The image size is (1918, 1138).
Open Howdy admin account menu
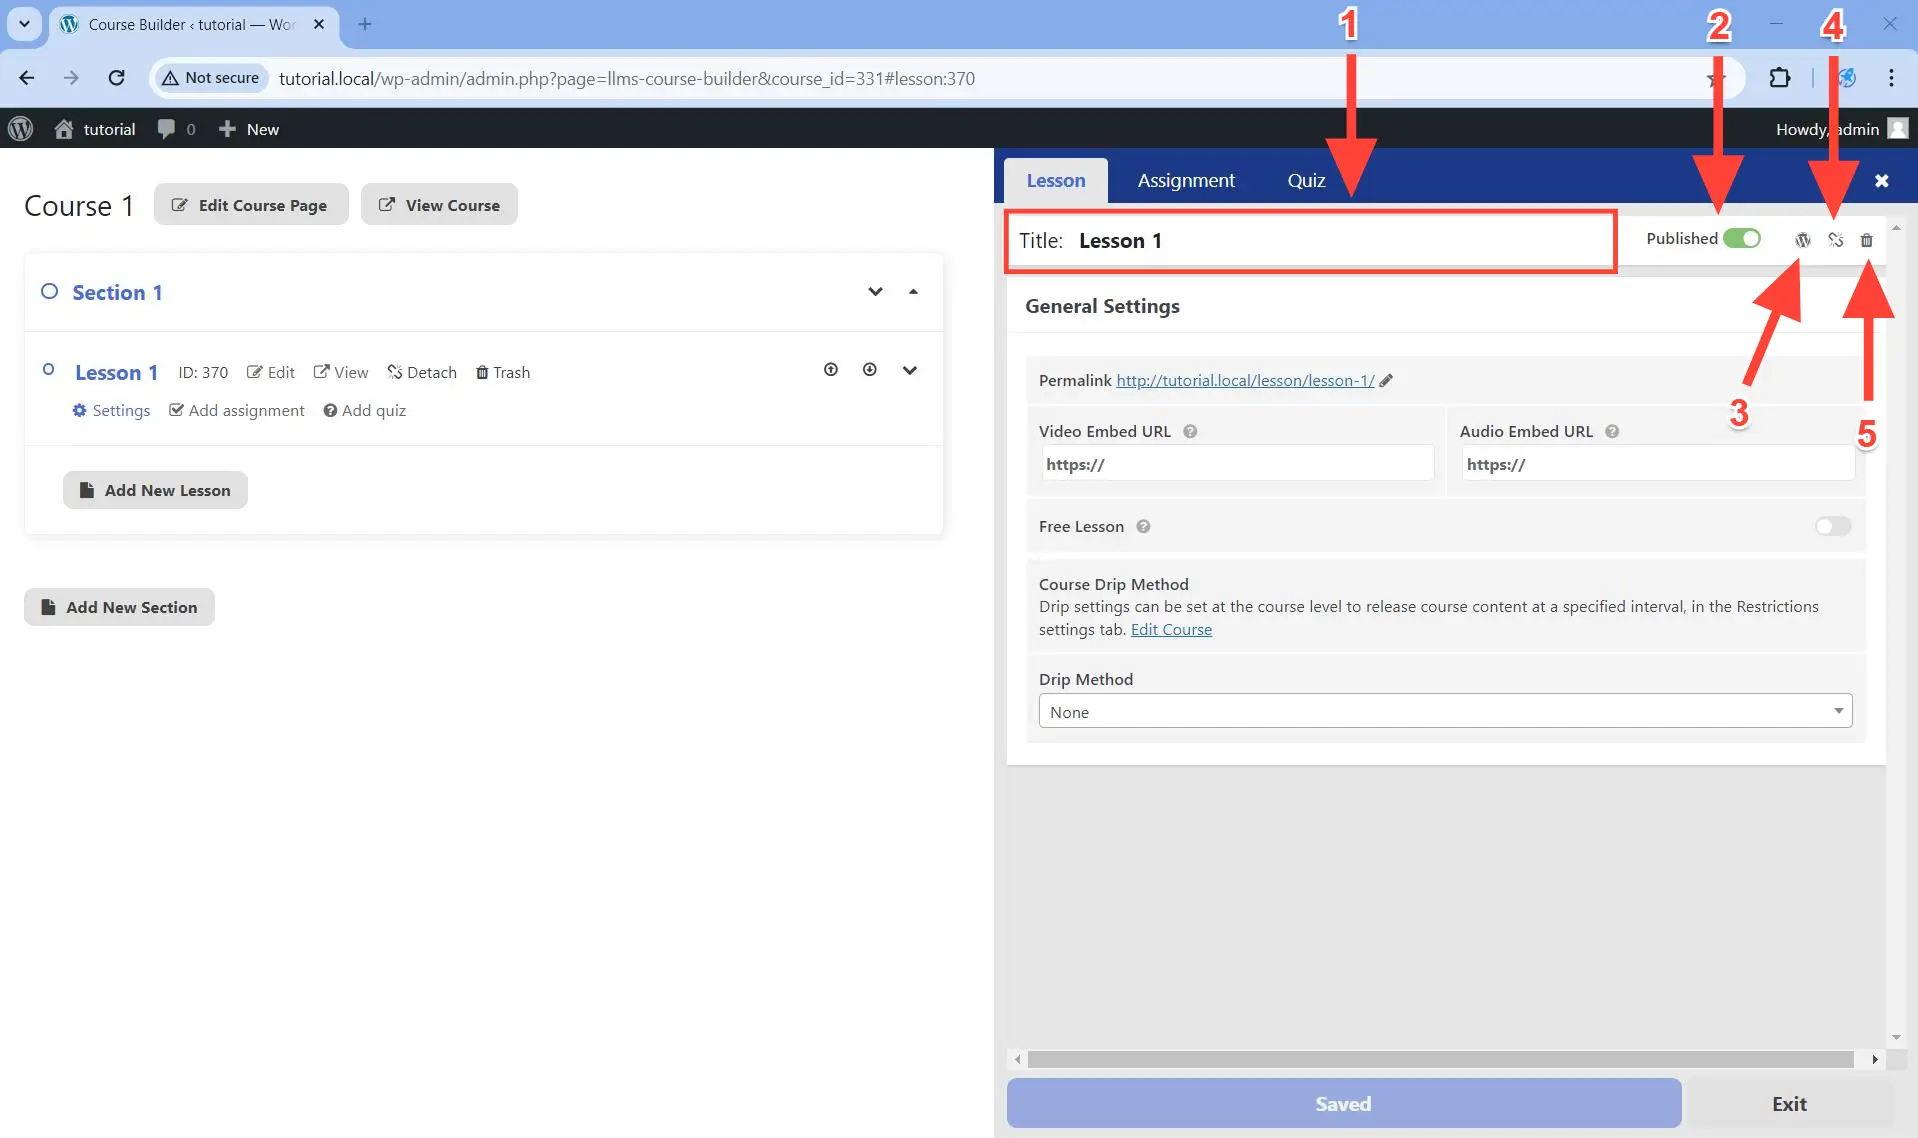point(1841,129)
